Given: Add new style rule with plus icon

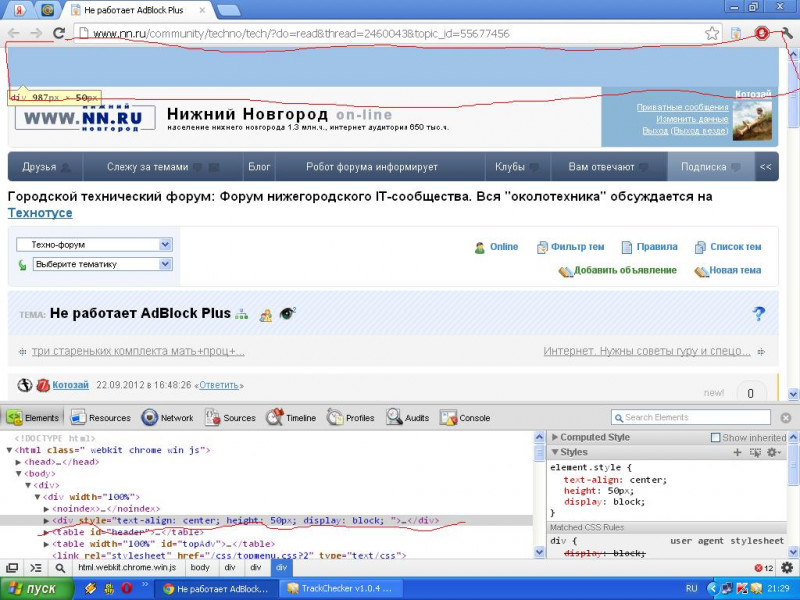Looking at the screenshot, I should point(737,452).
